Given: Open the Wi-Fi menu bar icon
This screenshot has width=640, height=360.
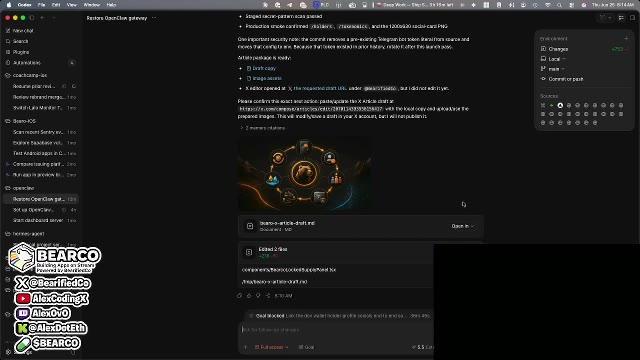Looking at the screenshot, I should pyautogui.click(x=548, y=5).
